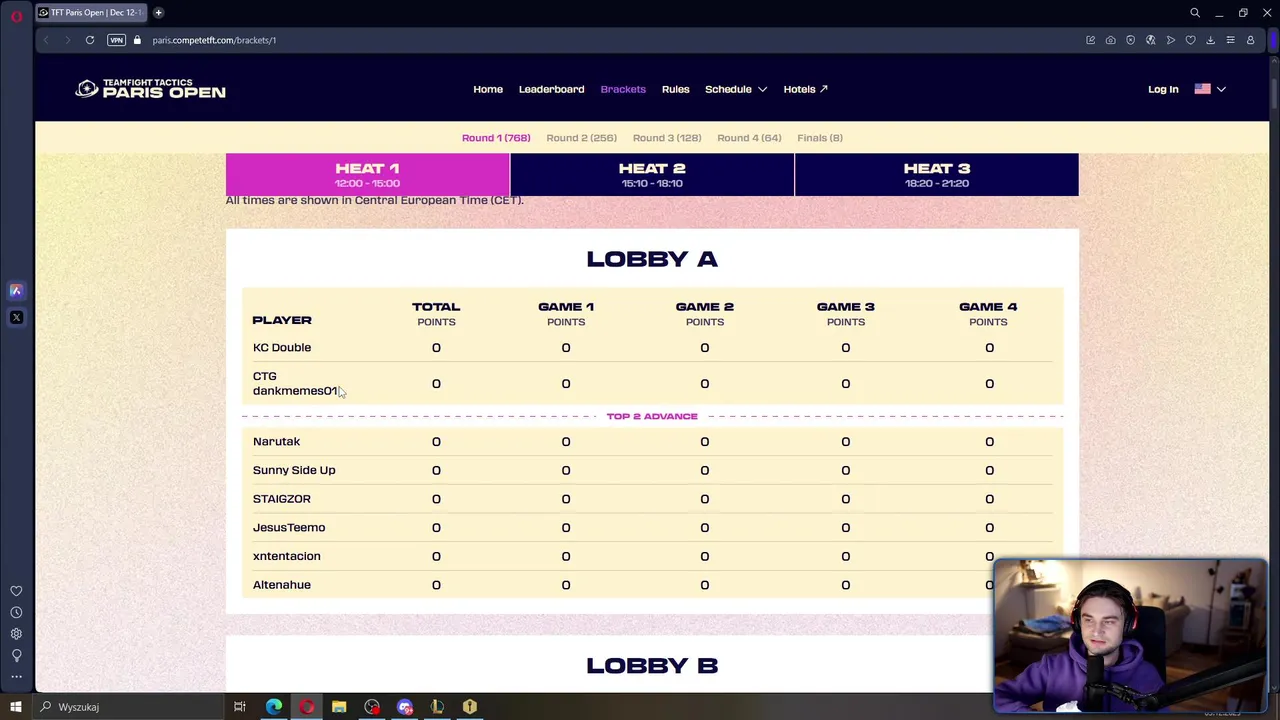The image size is (1280, 720).
Task: Click the LOBBY A heading
Action: 652,259
